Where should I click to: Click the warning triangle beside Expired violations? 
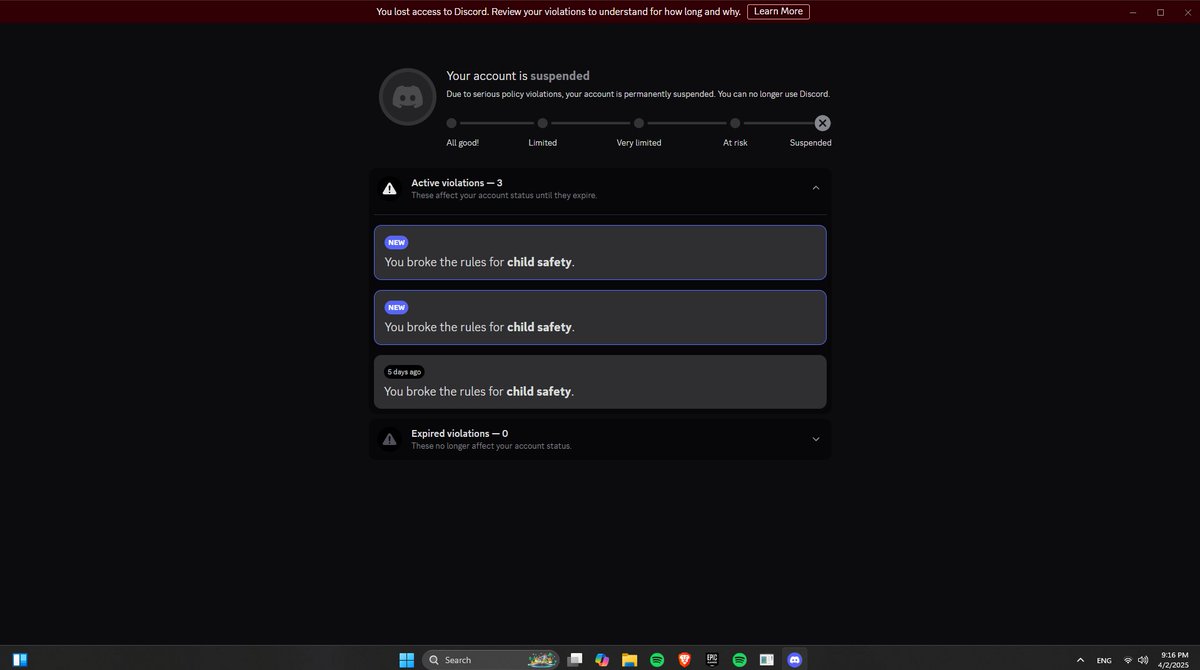tap(390, 439)
